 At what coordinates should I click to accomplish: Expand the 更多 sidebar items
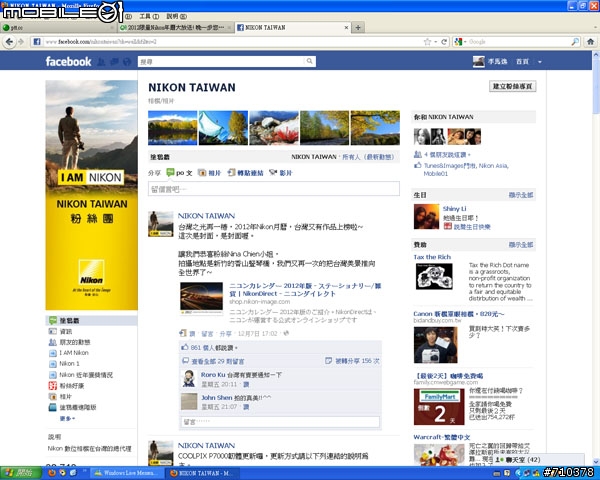(x=67, y=419)
